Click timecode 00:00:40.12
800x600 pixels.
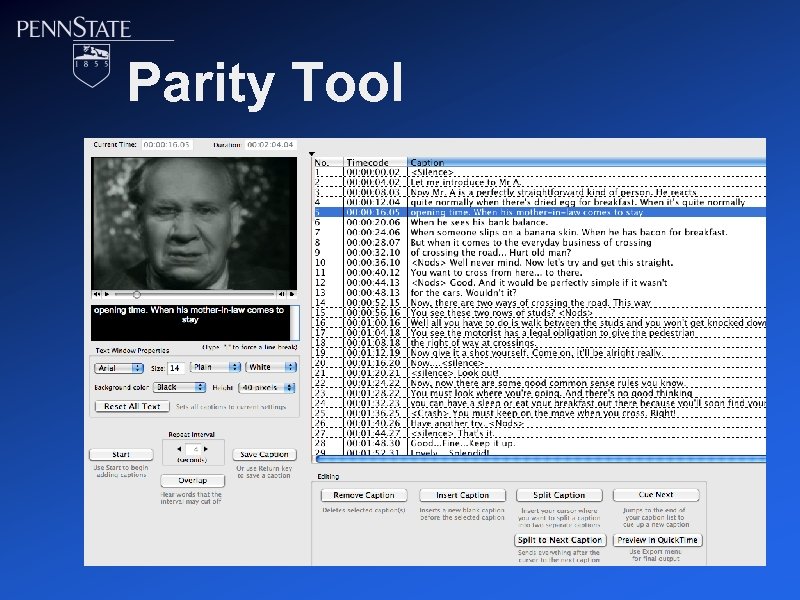tap(373, 272)
